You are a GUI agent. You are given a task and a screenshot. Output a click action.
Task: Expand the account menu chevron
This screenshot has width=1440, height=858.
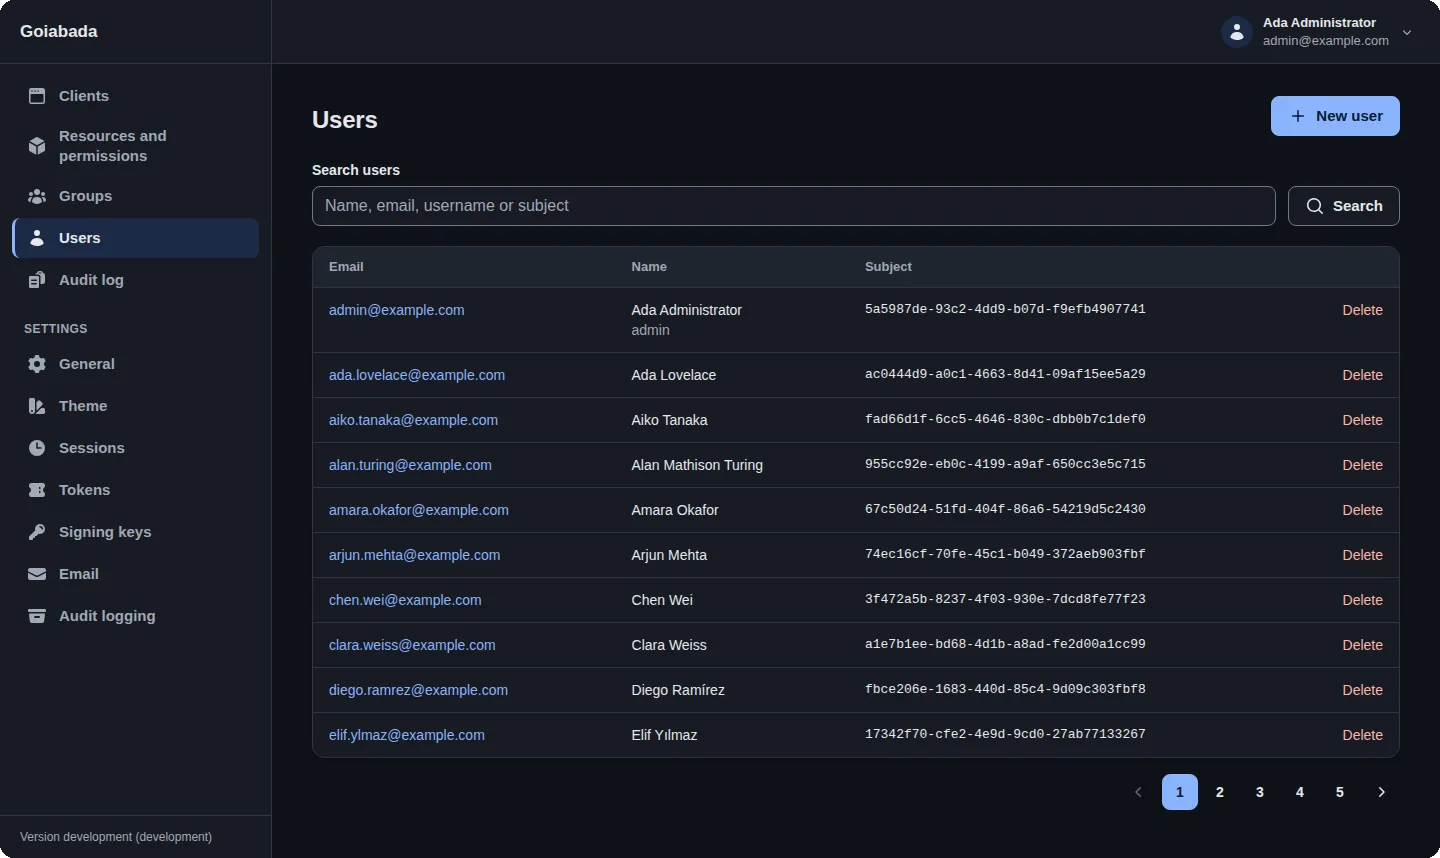pos(1407,32)
